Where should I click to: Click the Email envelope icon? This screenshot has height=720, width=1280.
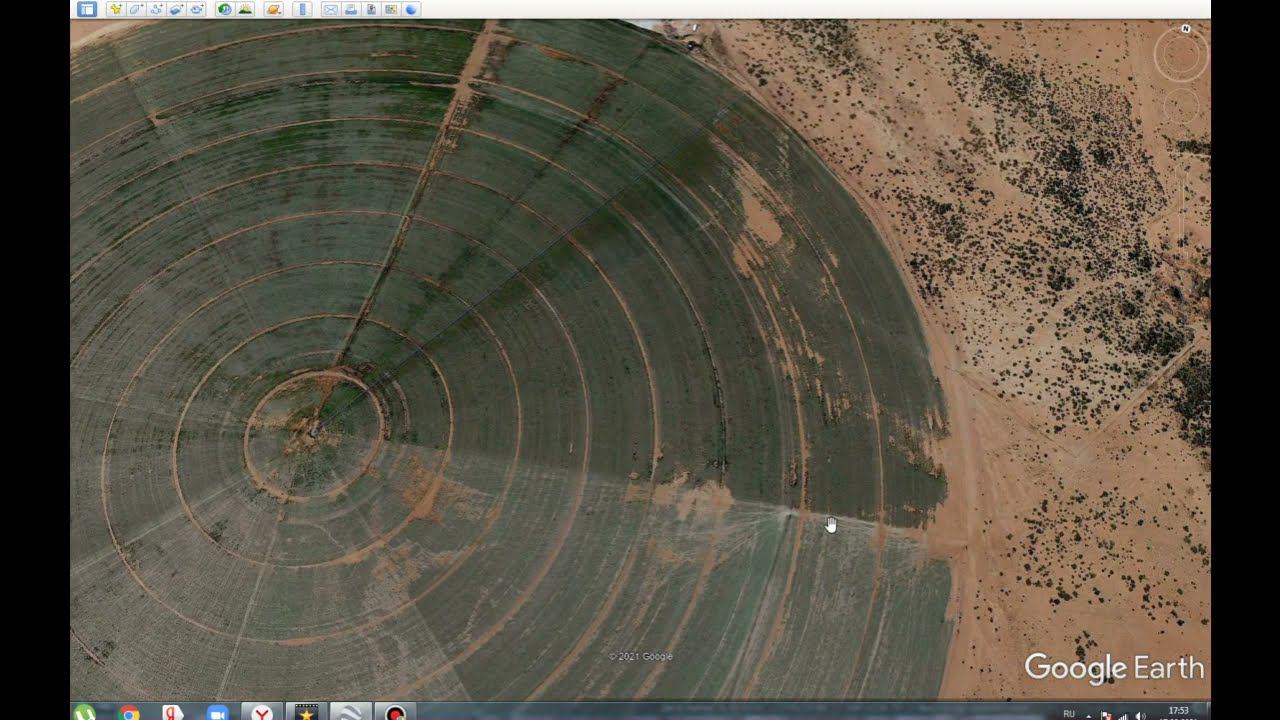[x=330, y=9]
